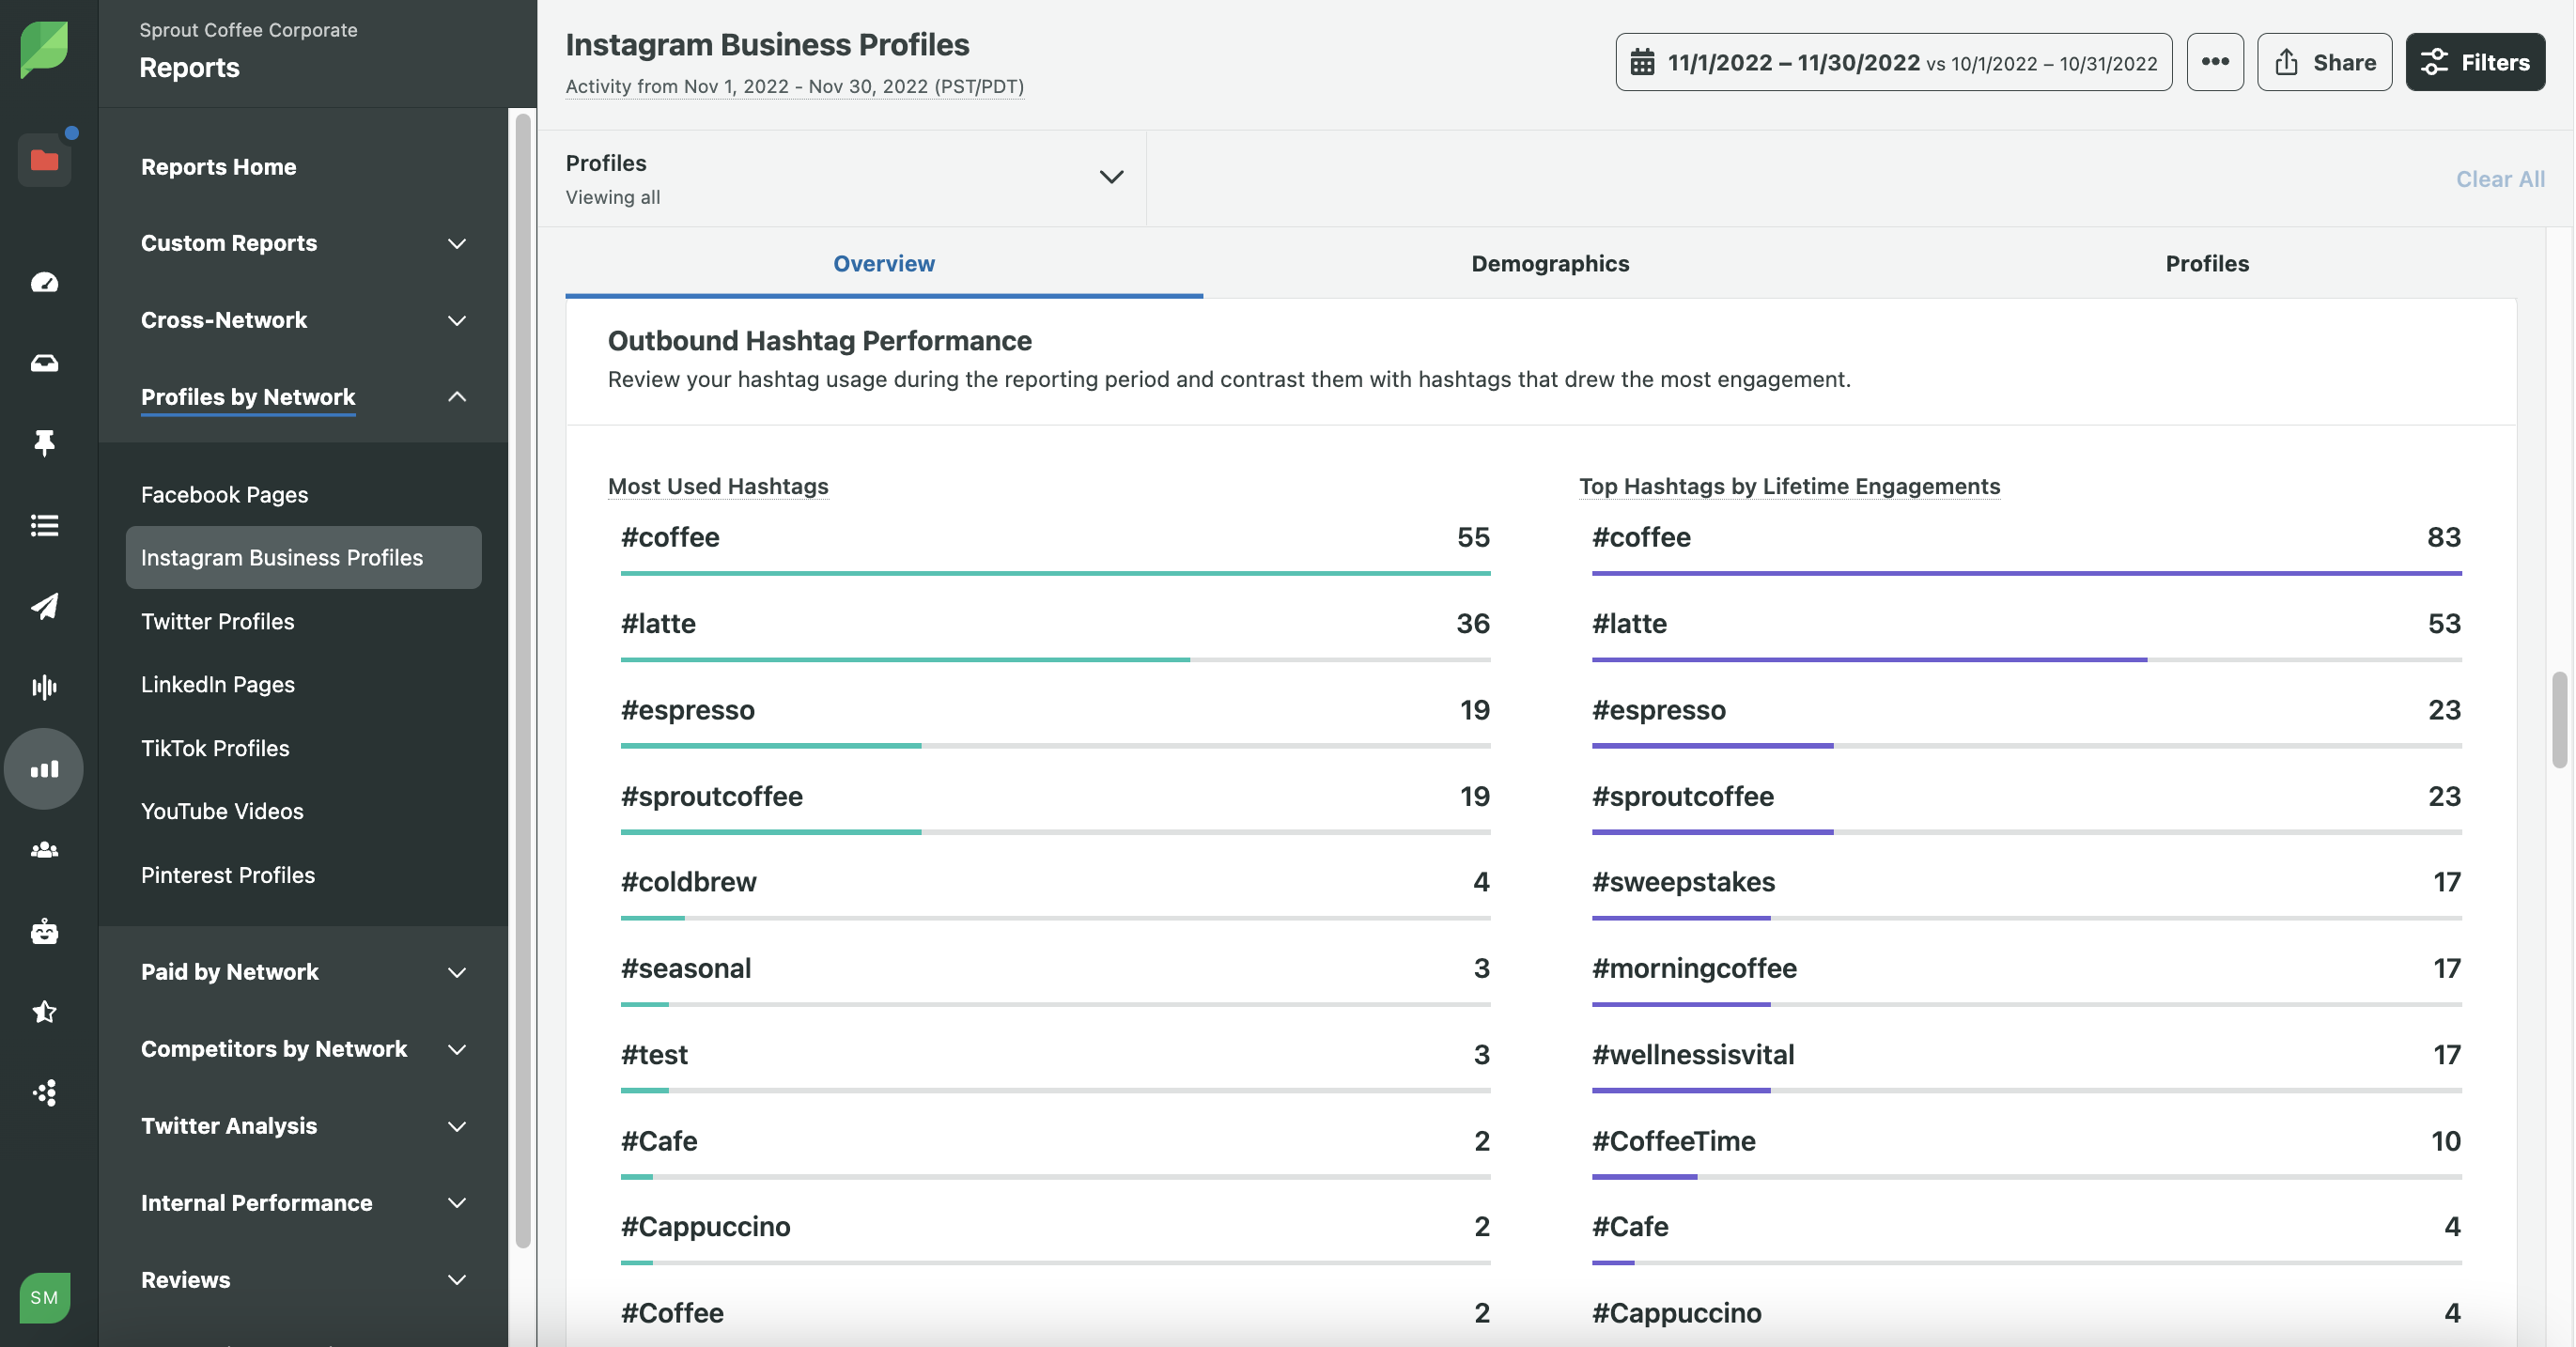Image resolution: width=2576 pixels, height=1347 pixels.
Task: Open the three-dot more options button
Action: click(x=2215, y=62)
